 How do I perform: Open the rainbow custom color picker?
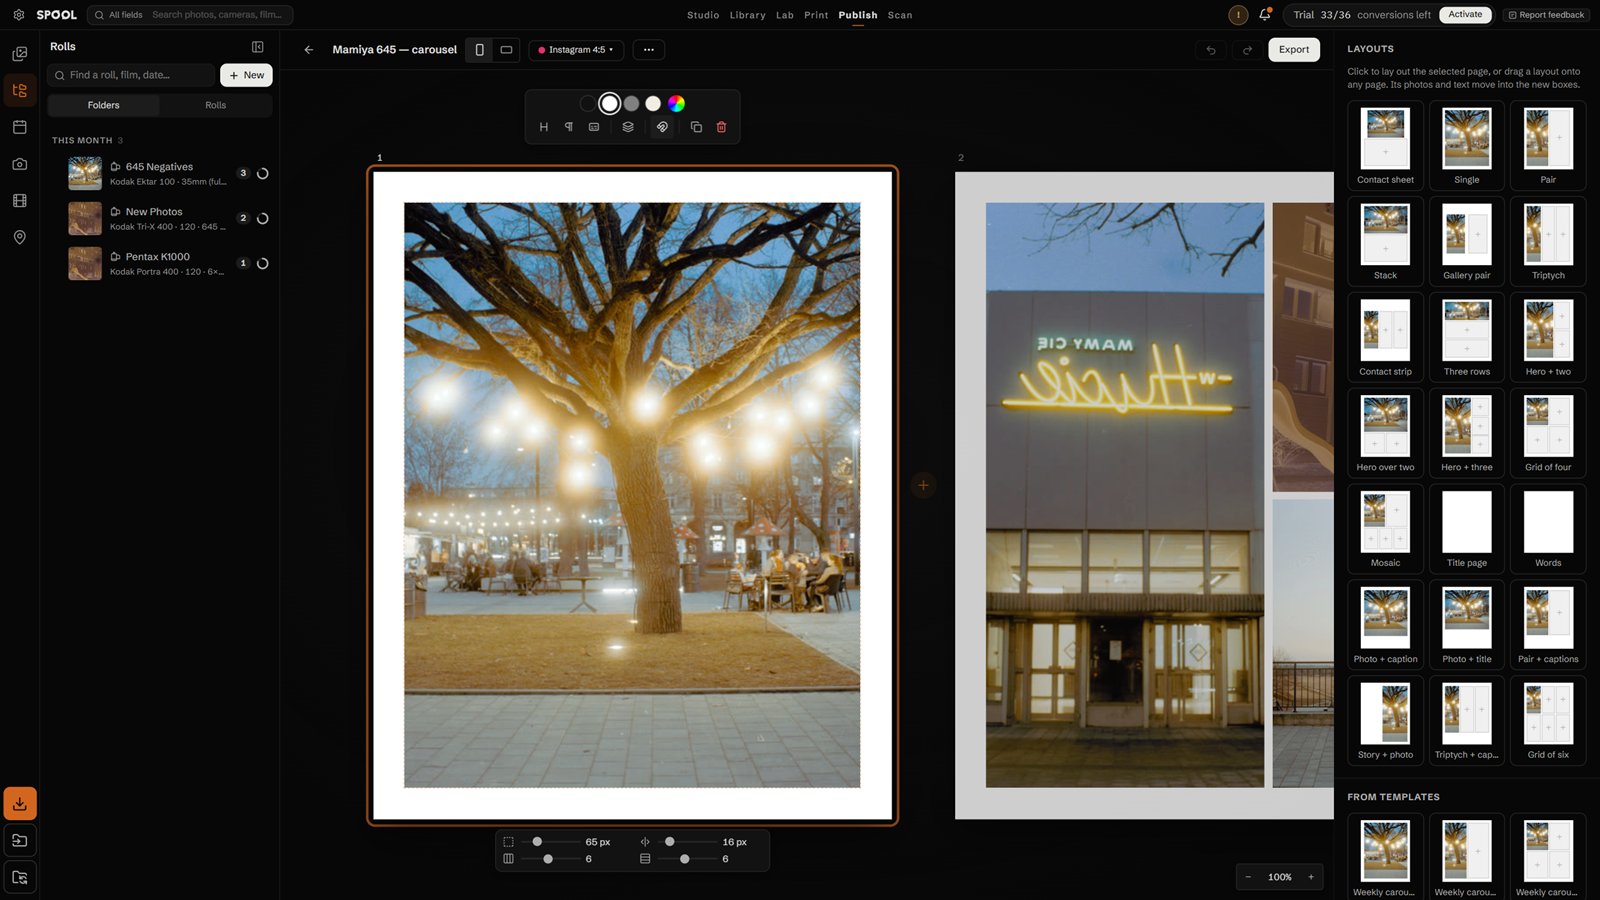676,104
